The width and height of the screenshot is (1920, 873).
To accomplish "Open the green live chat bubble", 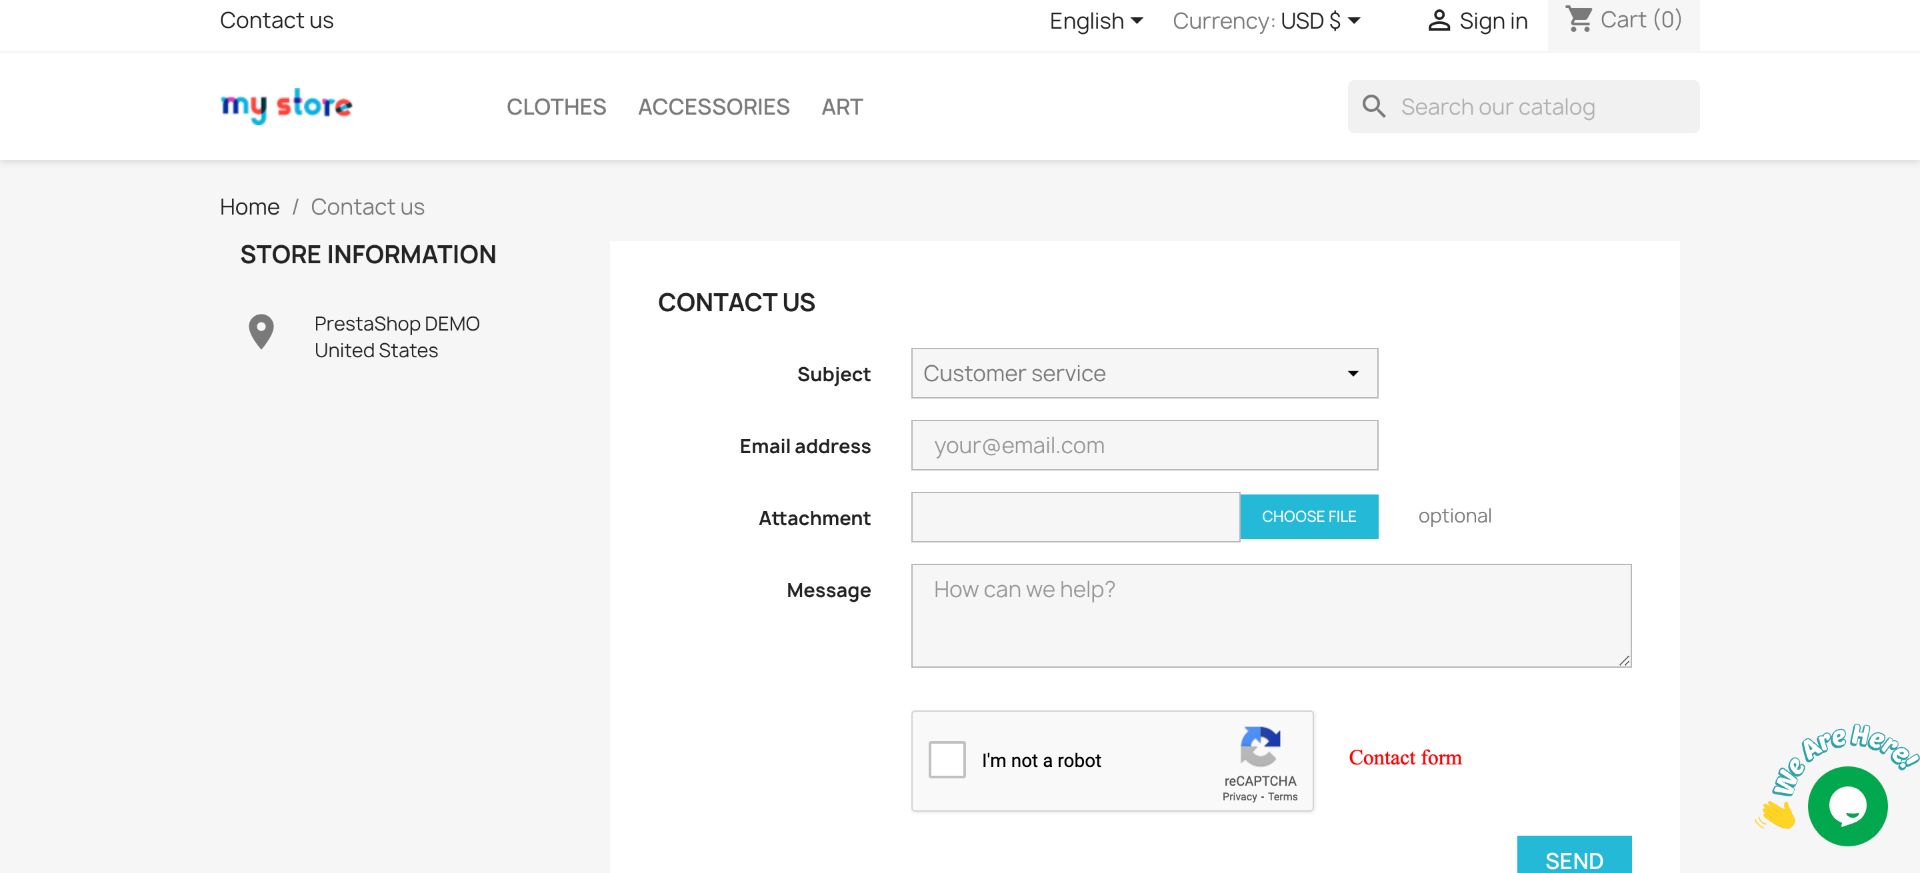I will tap(1847, 806).
